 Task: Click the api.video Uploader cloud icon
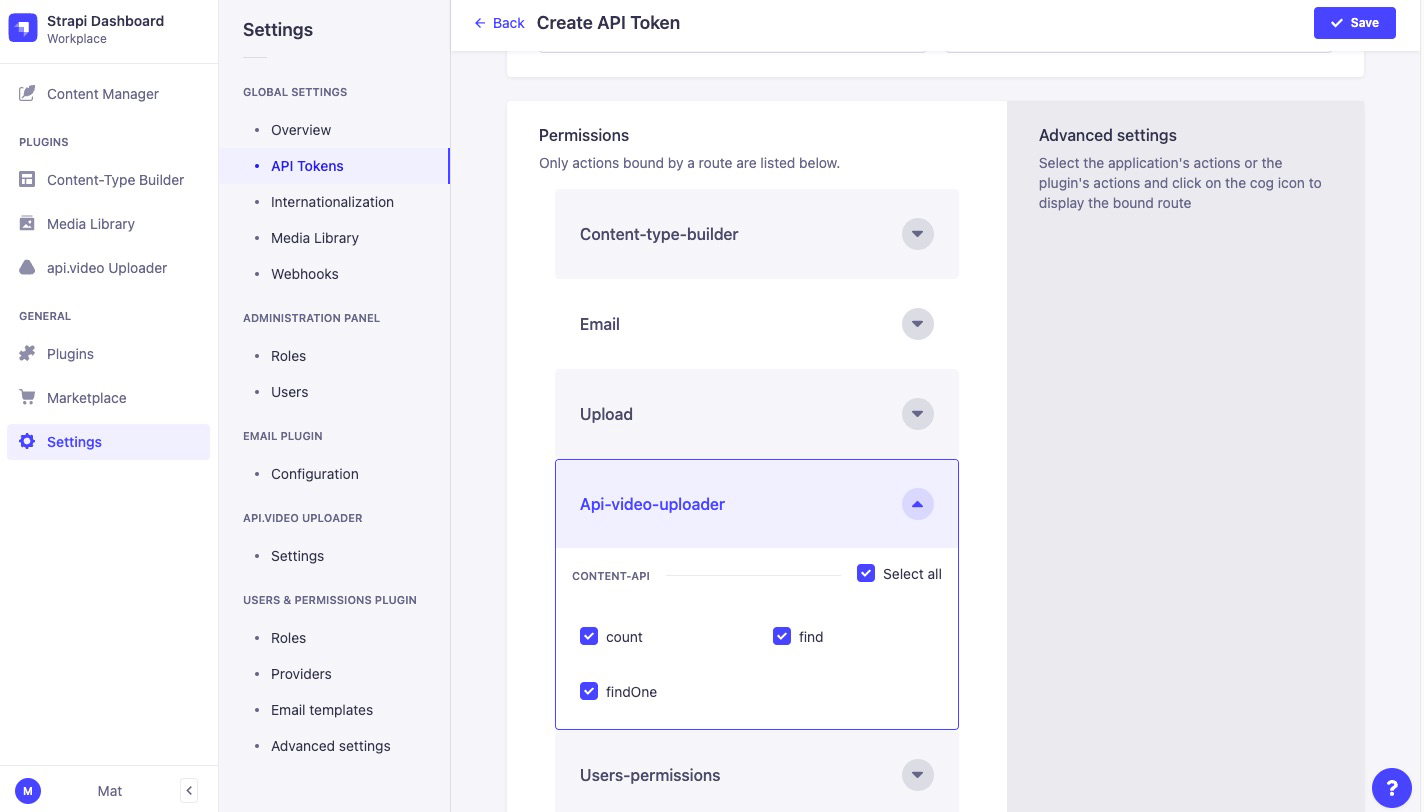coord(27,268)
